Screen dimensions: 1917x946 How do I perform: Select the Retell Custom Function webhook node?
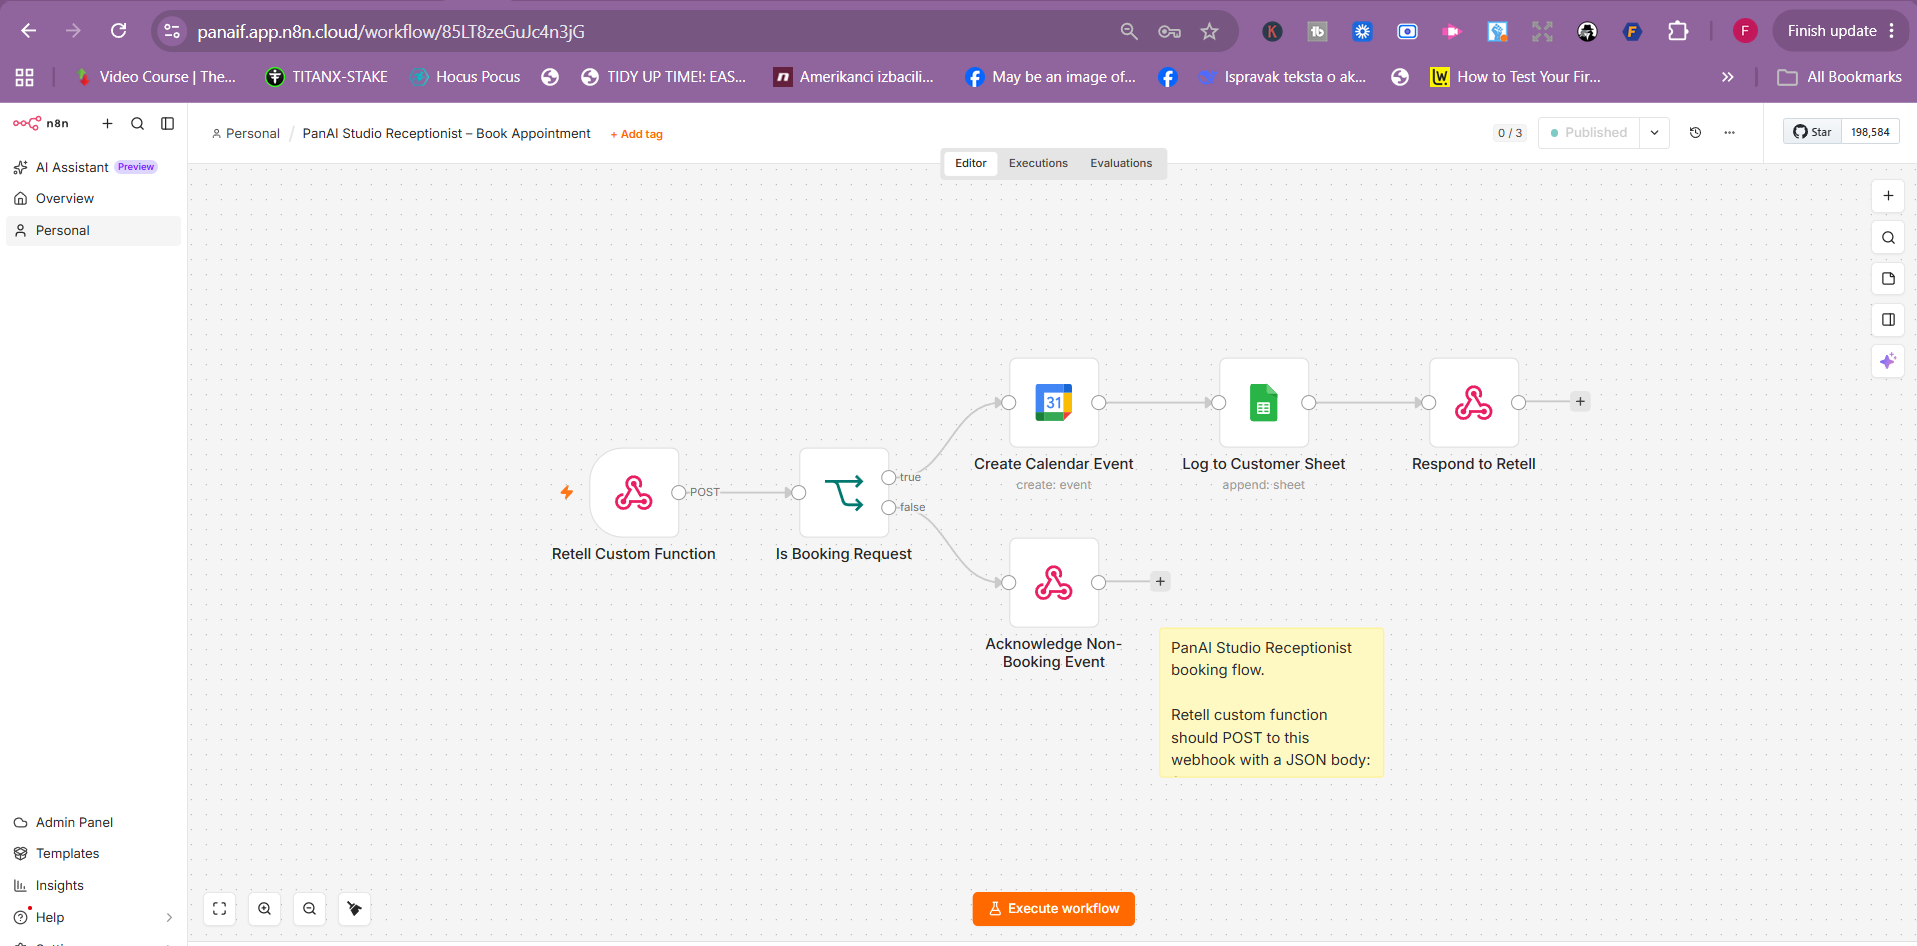[x=634, y=492]
